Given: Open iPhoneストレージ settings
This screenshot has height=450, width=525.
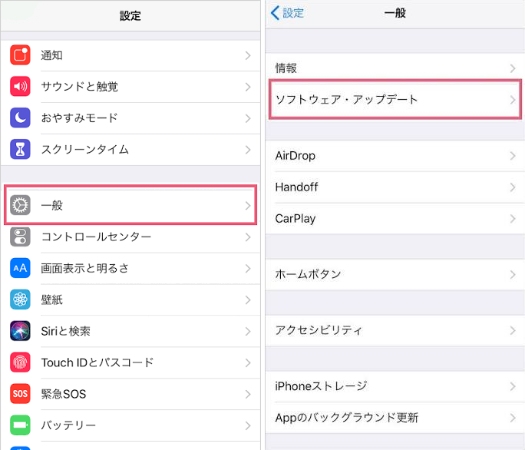Looking at the screenshot, I should (321, 386).
